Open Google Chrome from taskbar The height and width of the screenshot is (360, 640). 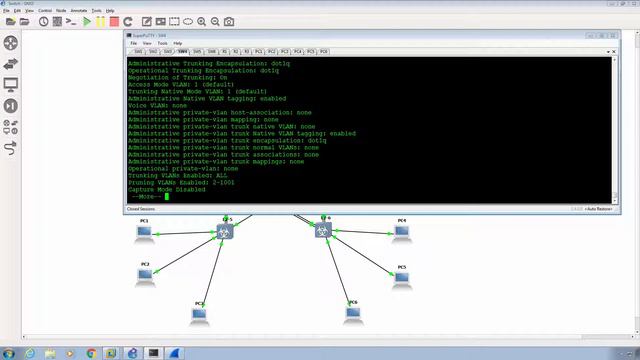coord(91,353)
